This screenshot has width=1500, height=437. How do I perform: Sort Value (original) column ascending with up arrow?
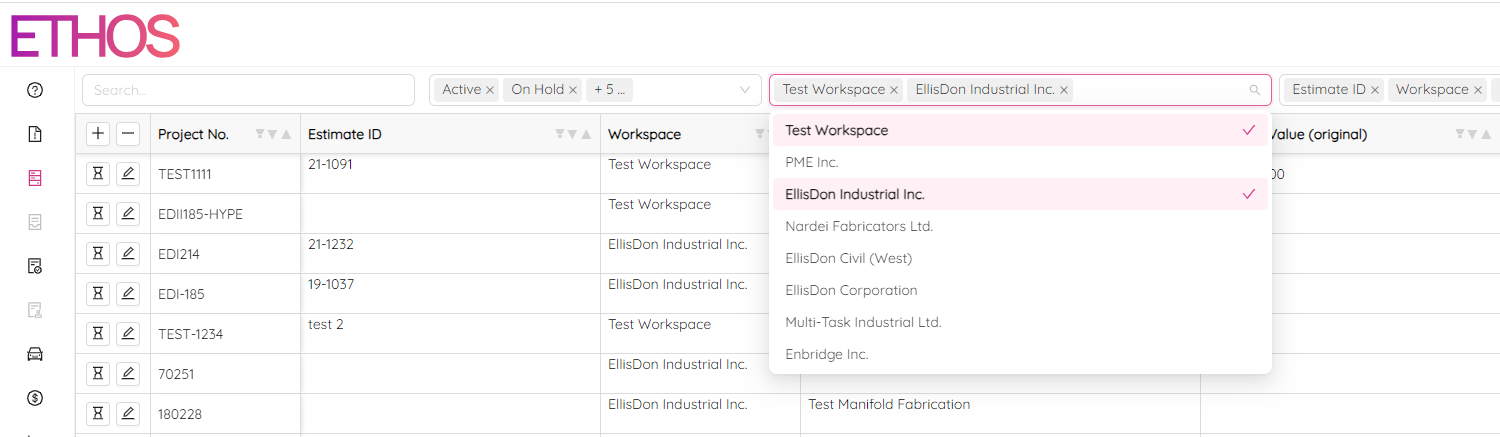[x=1487, y=134]
